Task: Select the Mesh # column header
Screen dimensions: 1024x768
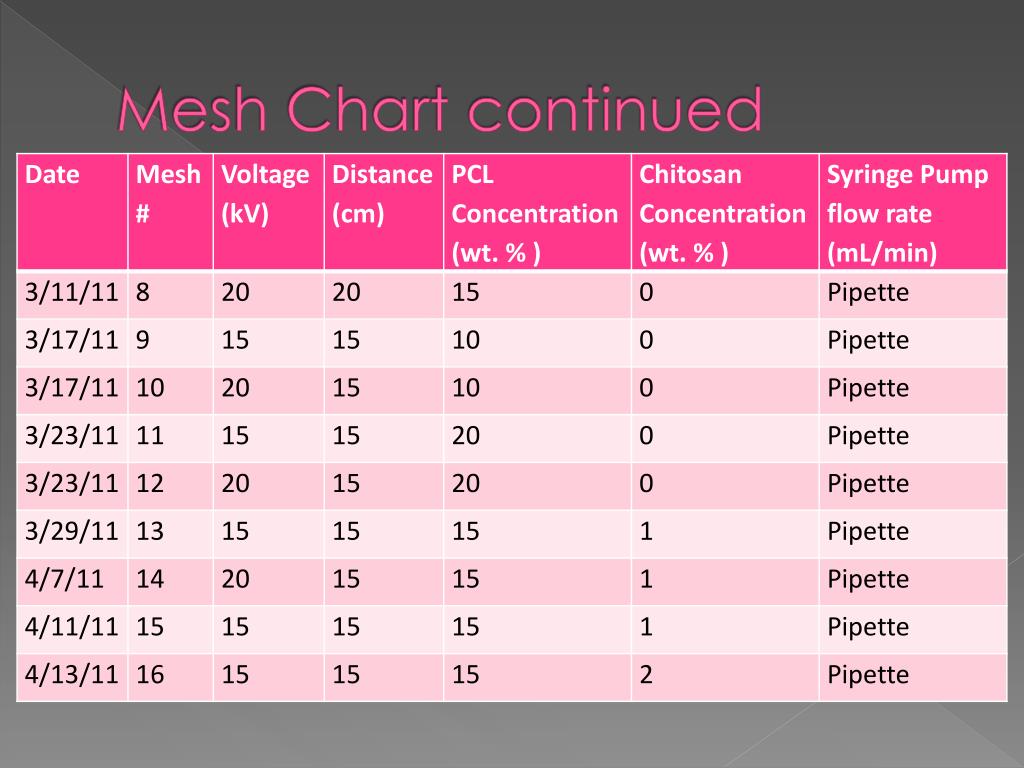Action: (x=170, y=212)
